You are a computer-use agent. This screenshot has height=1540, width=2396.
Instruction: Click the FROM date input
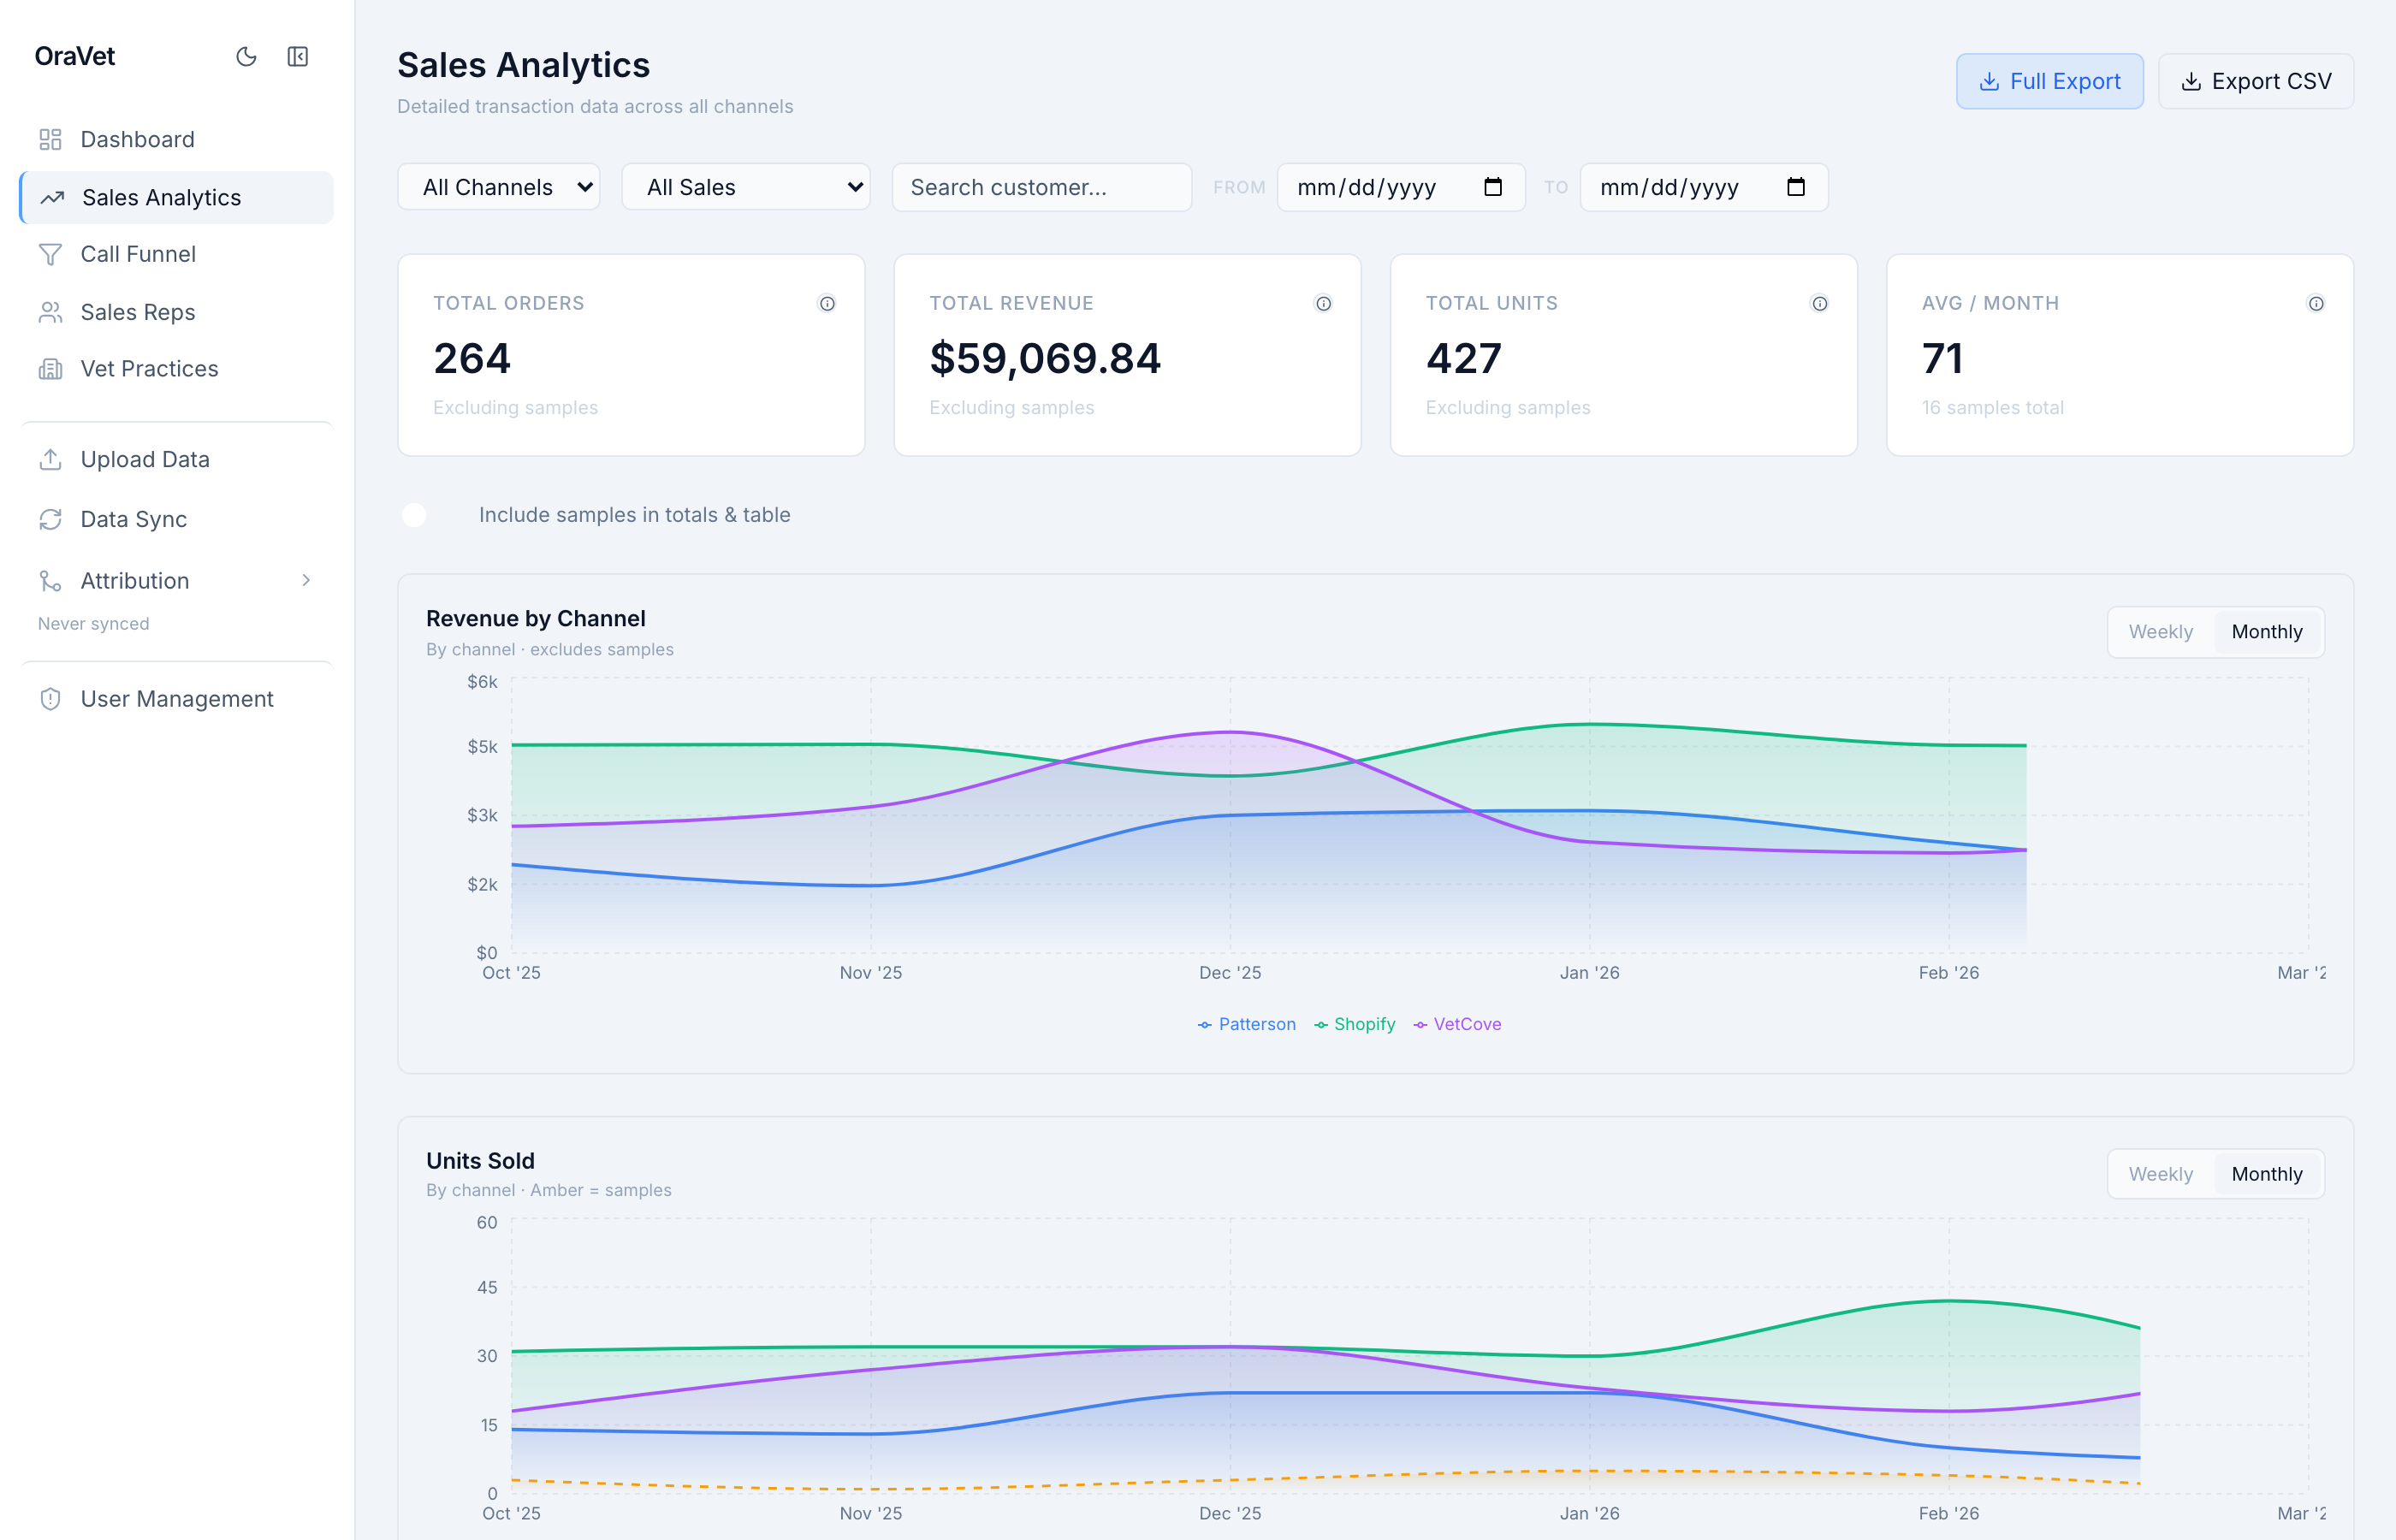point(1401,187)
